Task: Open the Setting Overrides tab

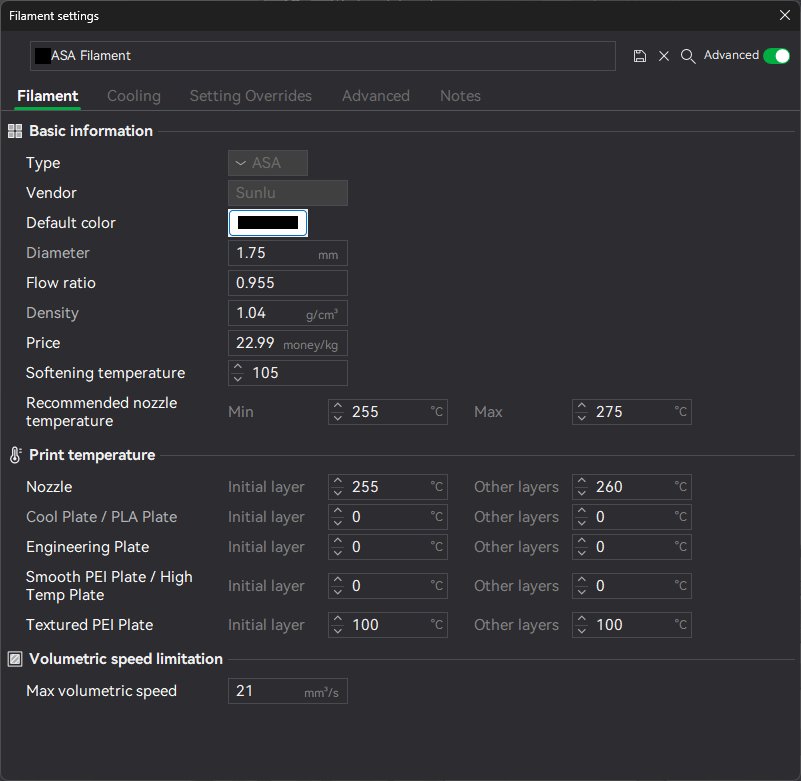Action: 251,96
